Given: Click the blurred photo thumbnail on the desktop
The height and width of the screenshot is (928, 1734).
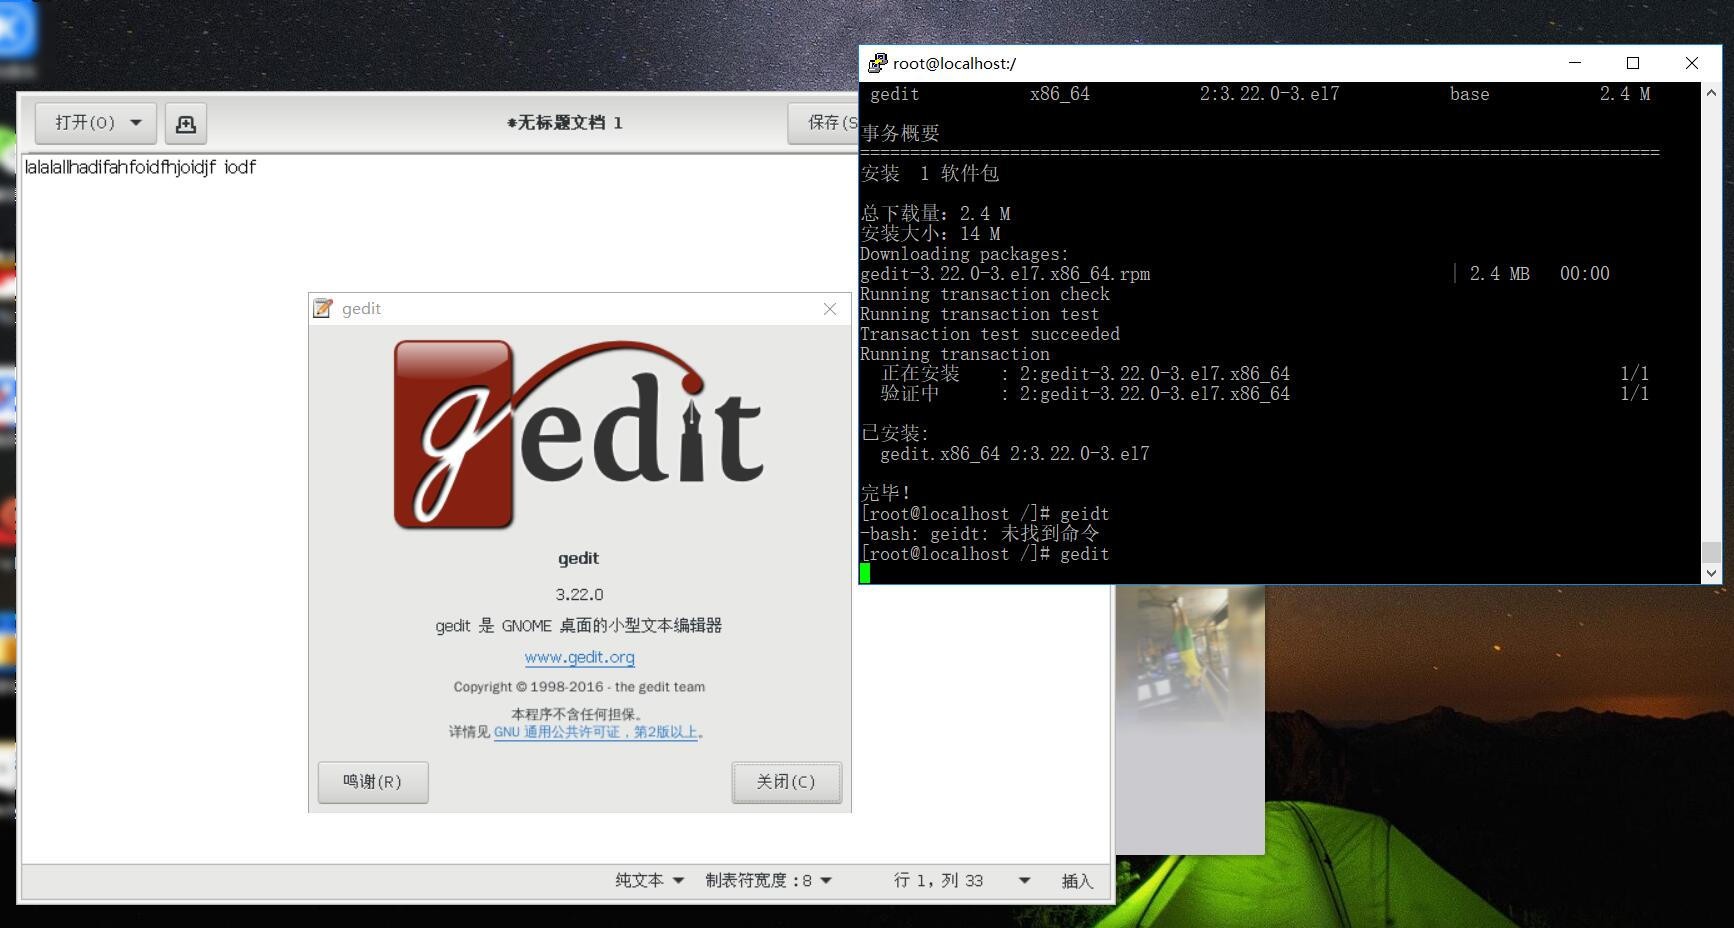Looking at the screenshot, I should coord(1190,720).
